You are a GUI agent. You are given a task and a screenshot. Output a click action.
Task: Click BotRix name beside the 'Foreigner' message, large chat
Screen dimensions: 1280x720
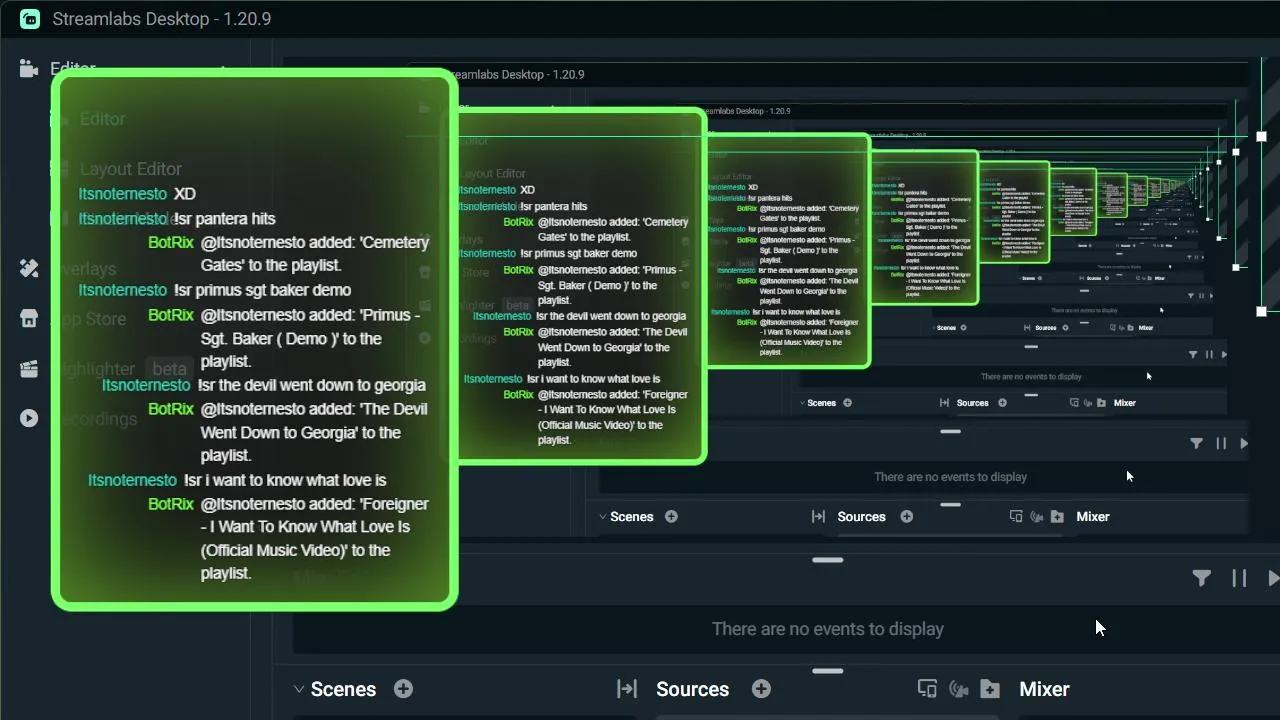click(x=170, y=504)
